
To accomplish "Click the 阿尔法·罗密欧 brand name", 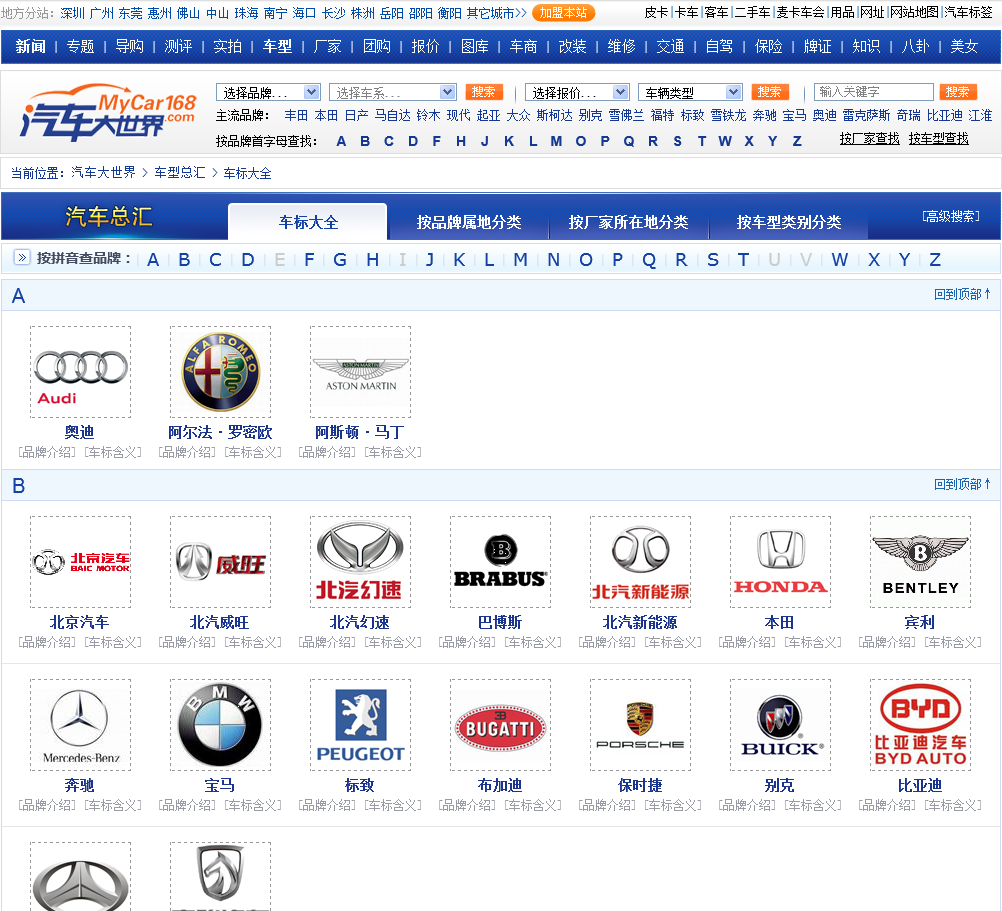I will (220, 433).
